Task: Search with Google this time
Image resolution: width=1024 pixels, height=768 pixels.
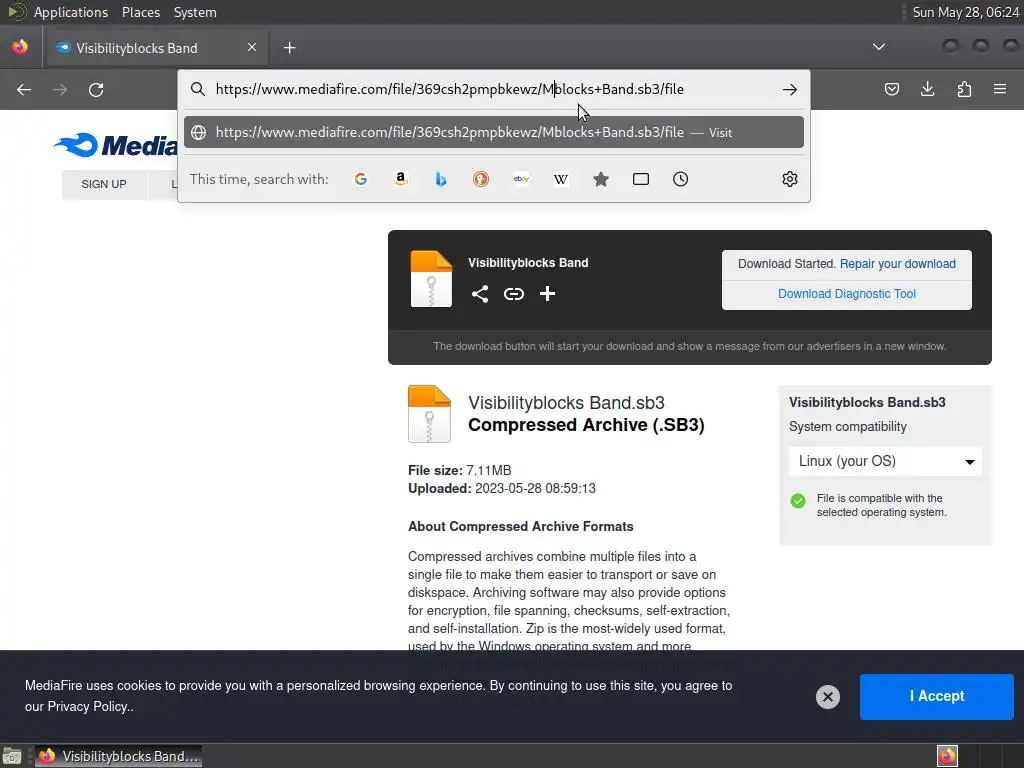Action: click(x=360, y=179)
